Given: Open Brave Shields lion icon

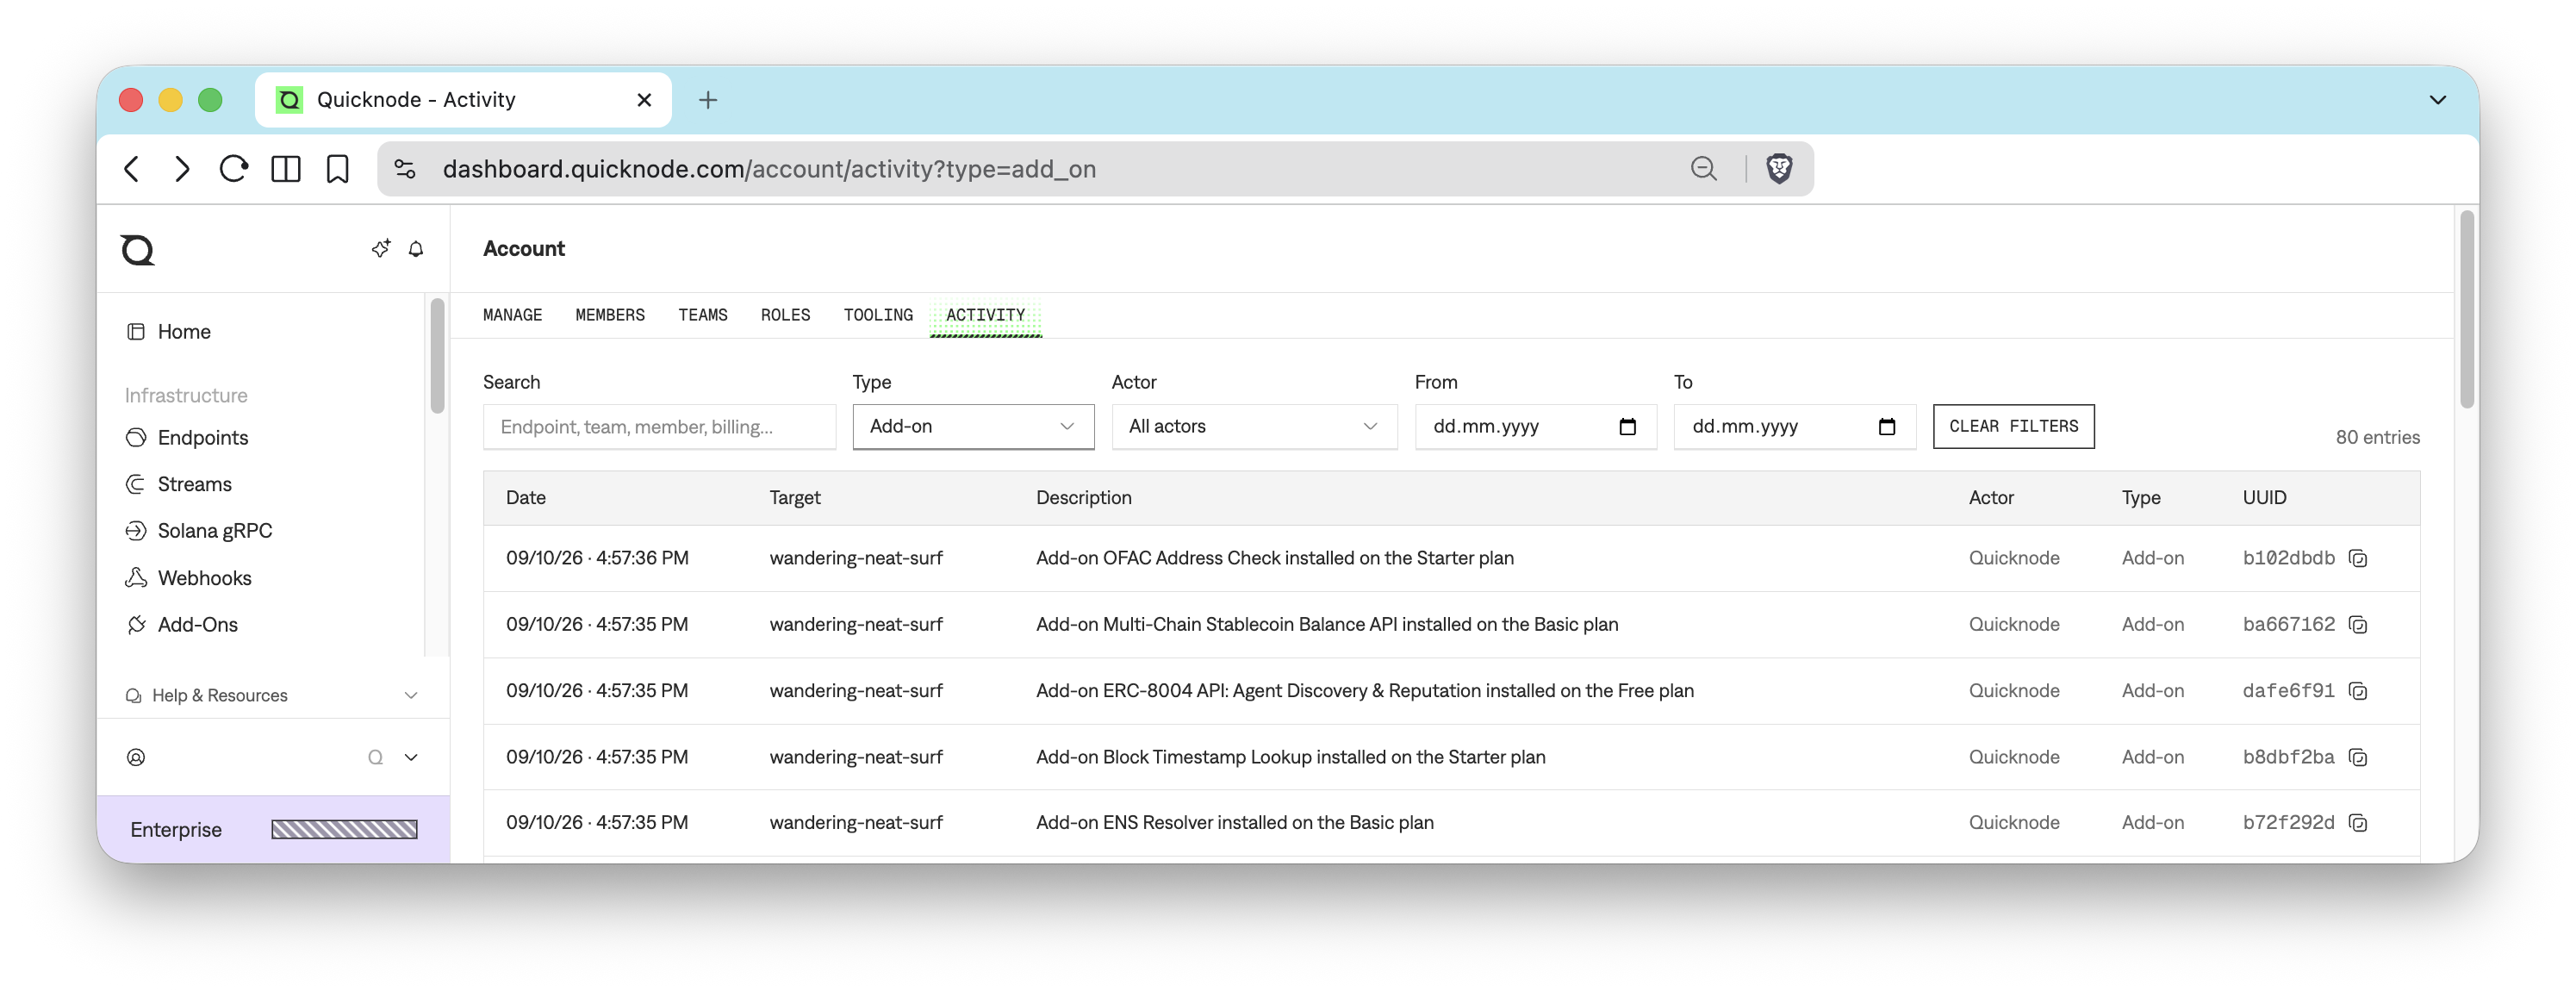Looking at the screenshot, I should click(x=1779, y=169).
